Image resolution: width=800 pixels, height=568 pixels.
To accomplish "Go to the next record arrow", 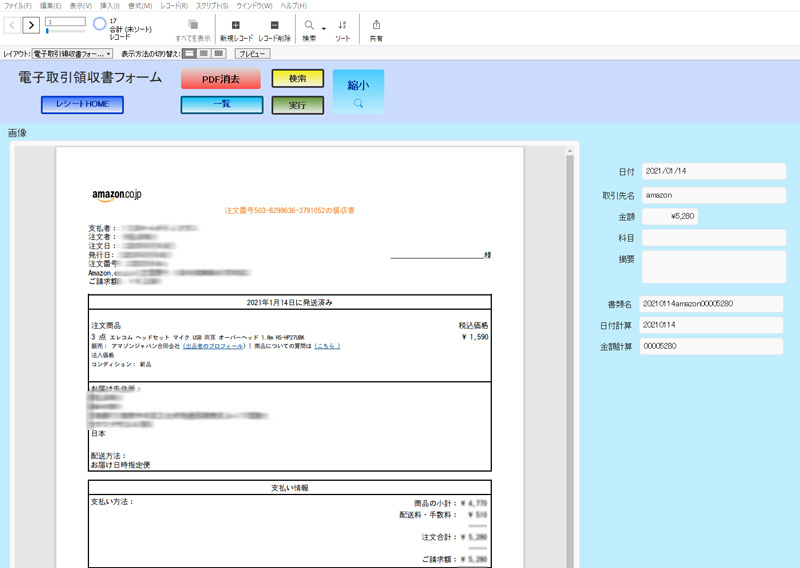I will pyautogui.click(x=32, y=25).
